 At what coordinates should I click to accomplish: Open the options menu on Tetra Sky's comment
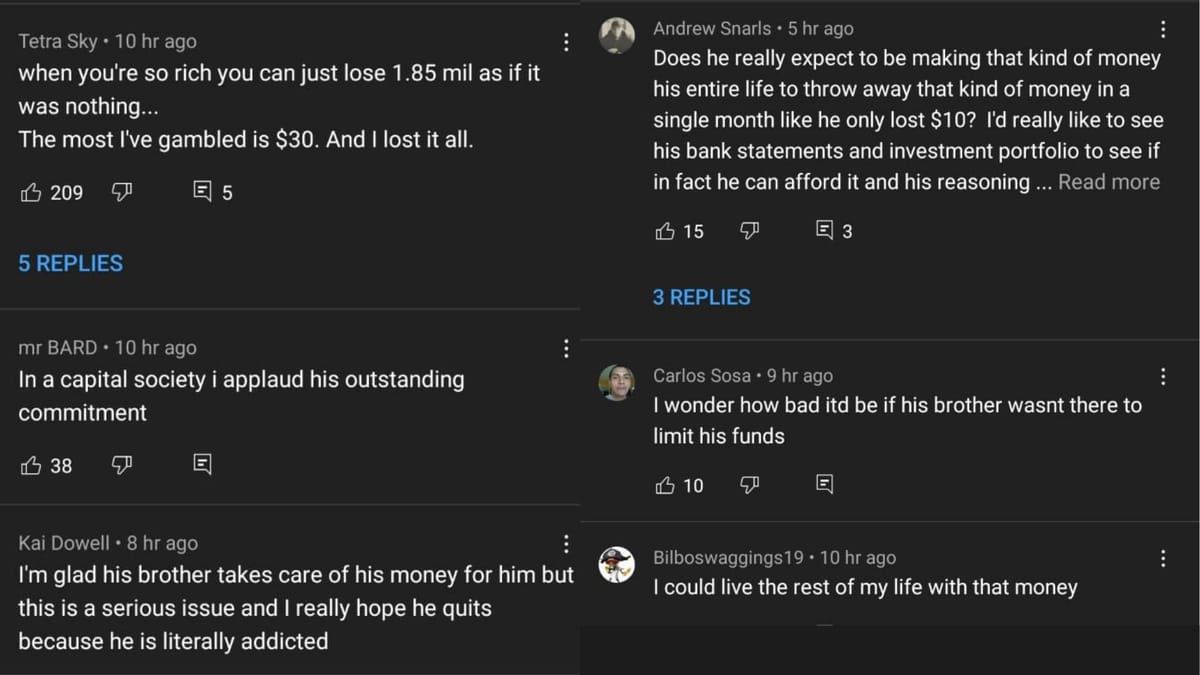click(x=566, y=42)
